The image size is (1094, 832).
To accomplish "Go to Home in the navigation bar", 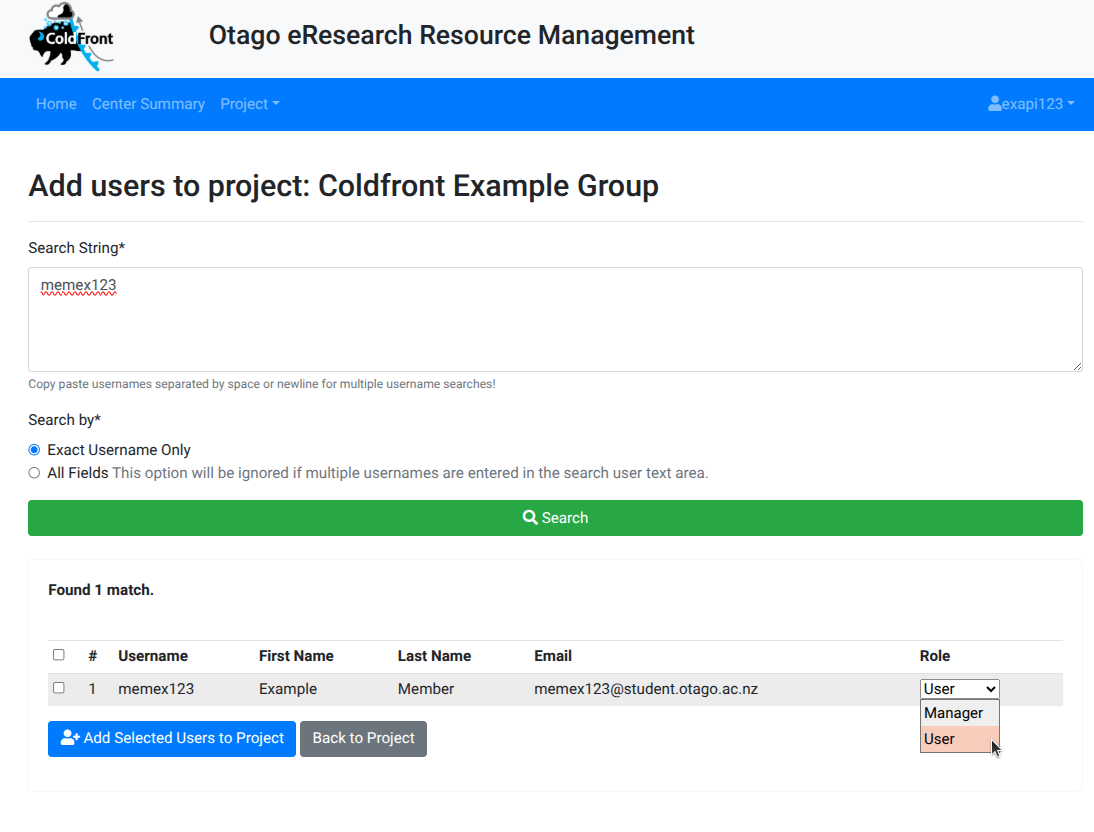I will pos(56,104).
